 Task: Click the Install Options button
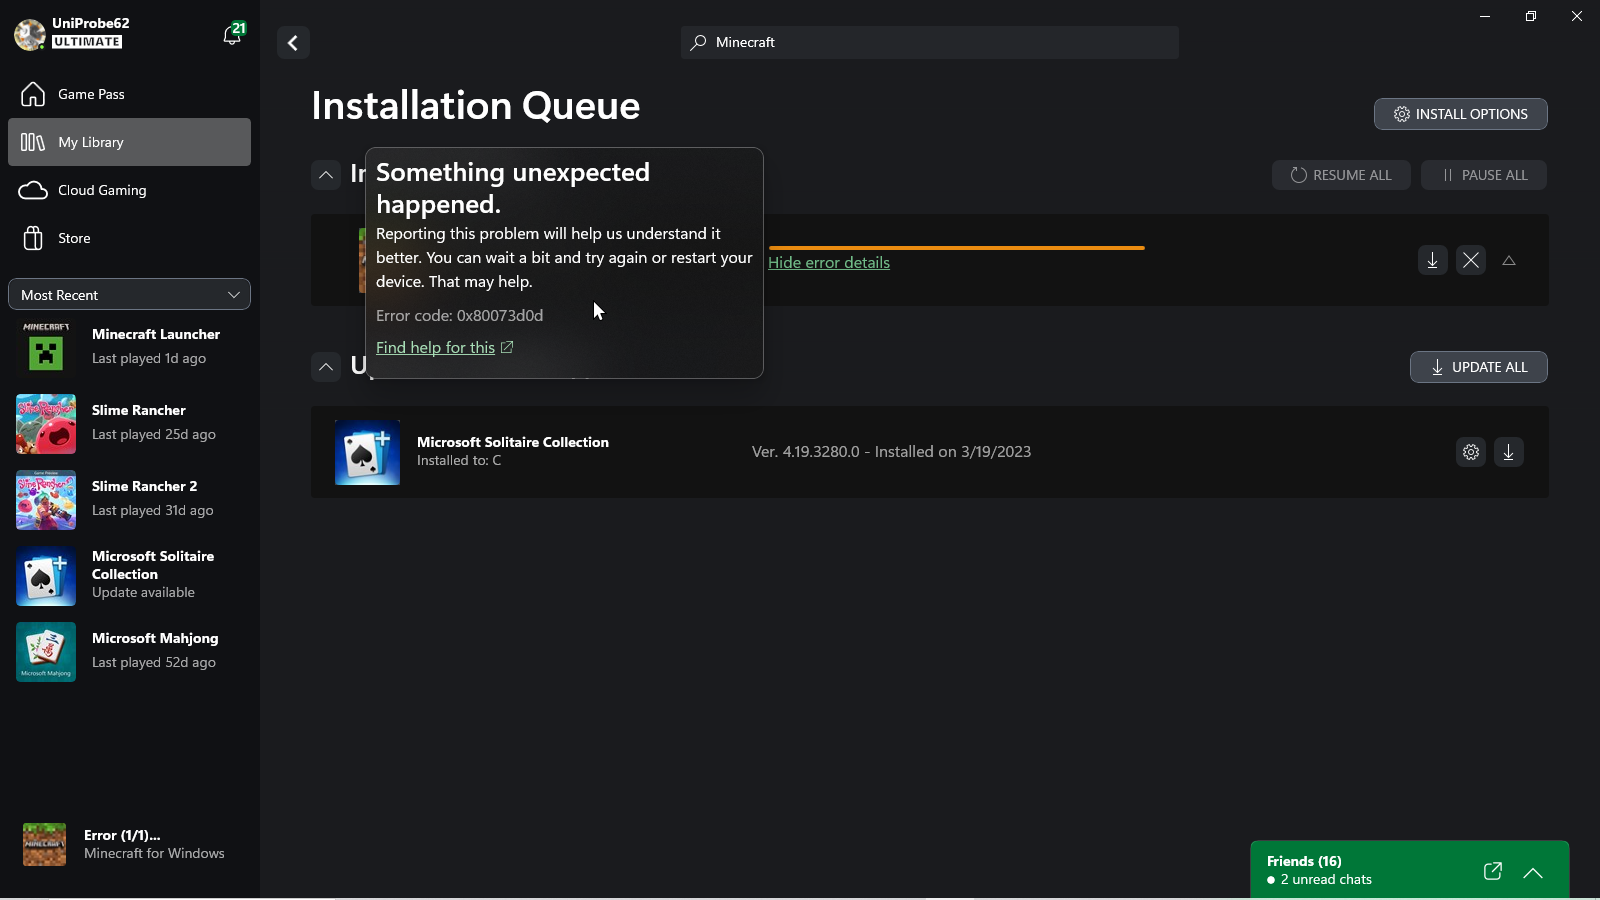click(1460, 114)
